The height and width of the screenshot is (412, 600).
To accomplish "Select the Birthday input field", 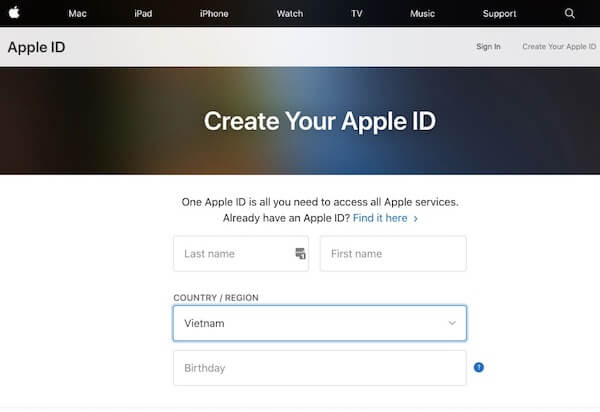I will 320,368.
